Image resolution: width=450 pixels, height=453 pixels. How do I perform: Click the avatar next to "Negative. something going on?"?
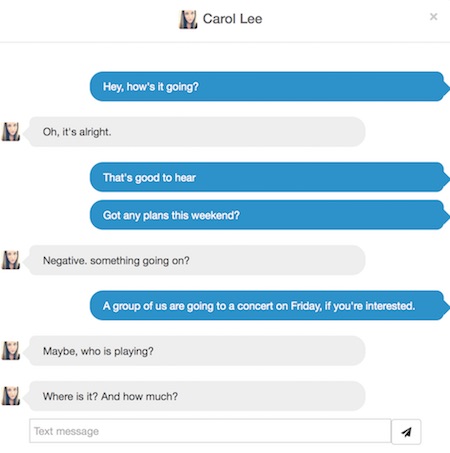tap(11, 260)
